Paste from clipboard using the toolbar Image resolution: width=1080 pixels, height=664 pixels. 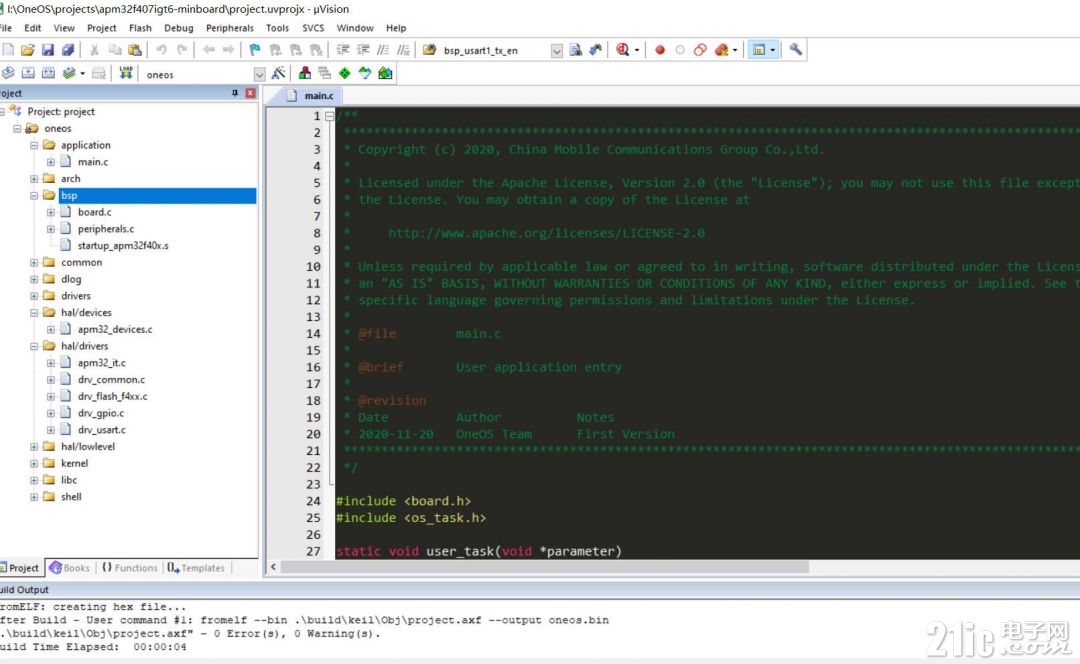coord(135,50)
